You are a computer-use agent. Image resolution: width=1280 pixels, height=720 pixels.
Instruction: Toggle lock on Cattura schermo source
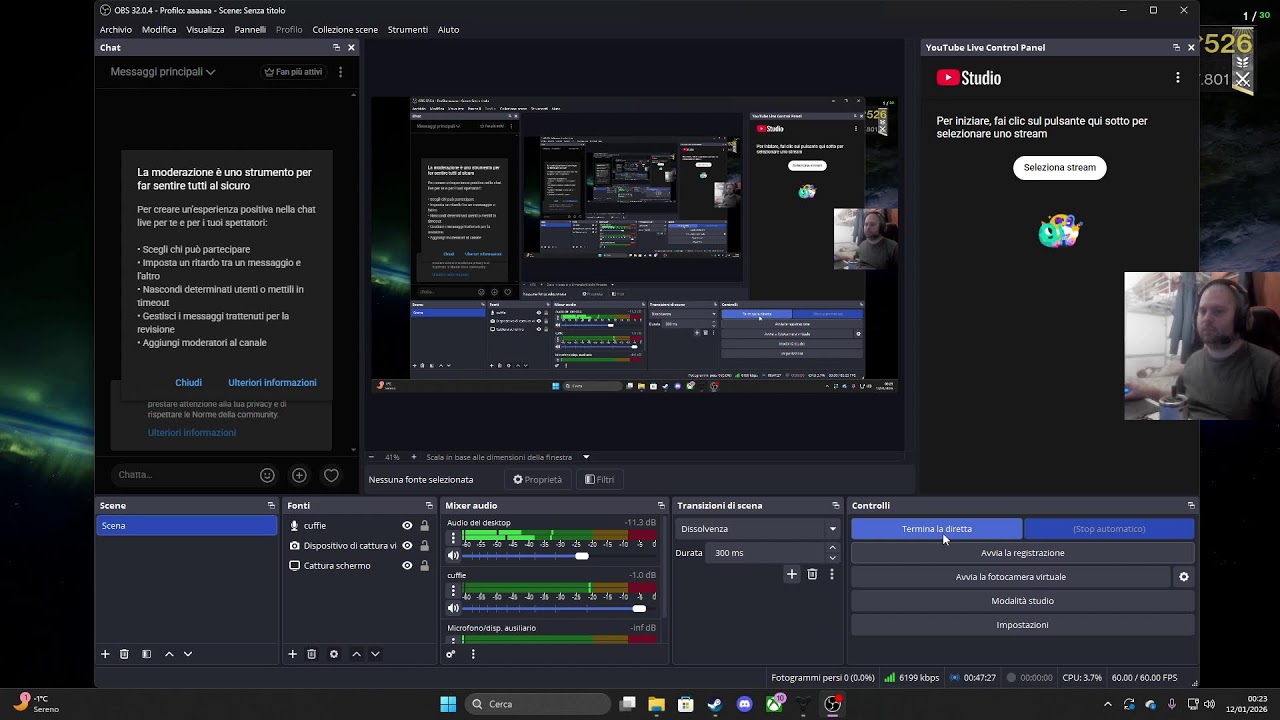424,566
